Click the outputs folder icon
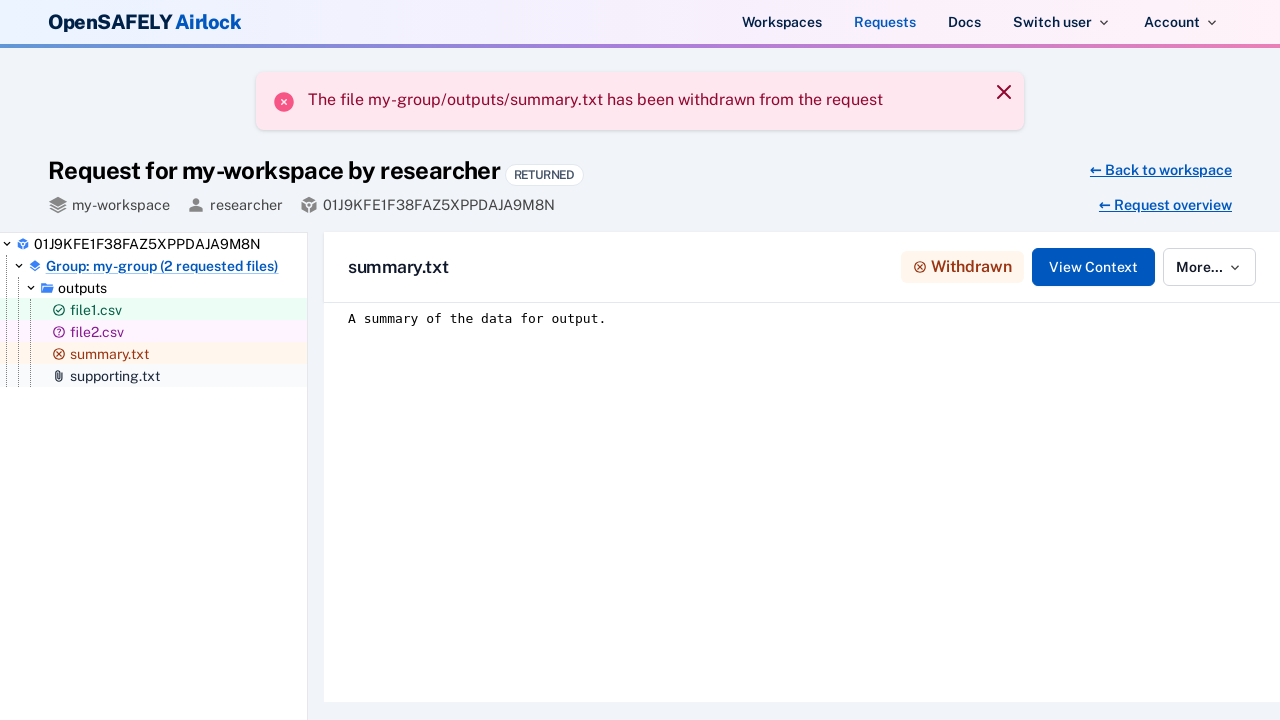Viewport: 1280px width, 720px height. (x=47, y=288)
